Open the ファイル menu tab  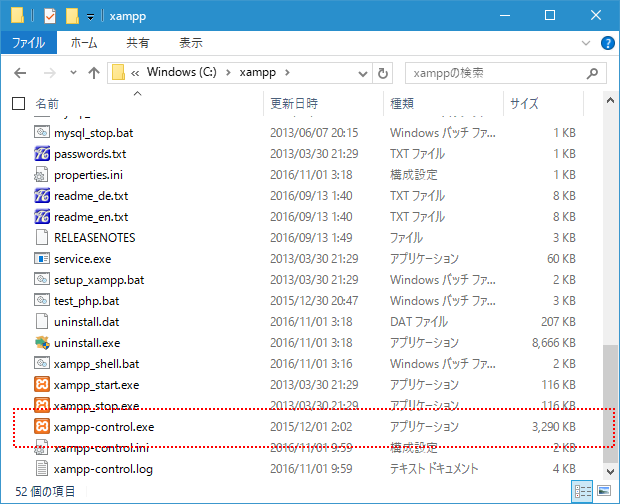[x=28, y=43]
